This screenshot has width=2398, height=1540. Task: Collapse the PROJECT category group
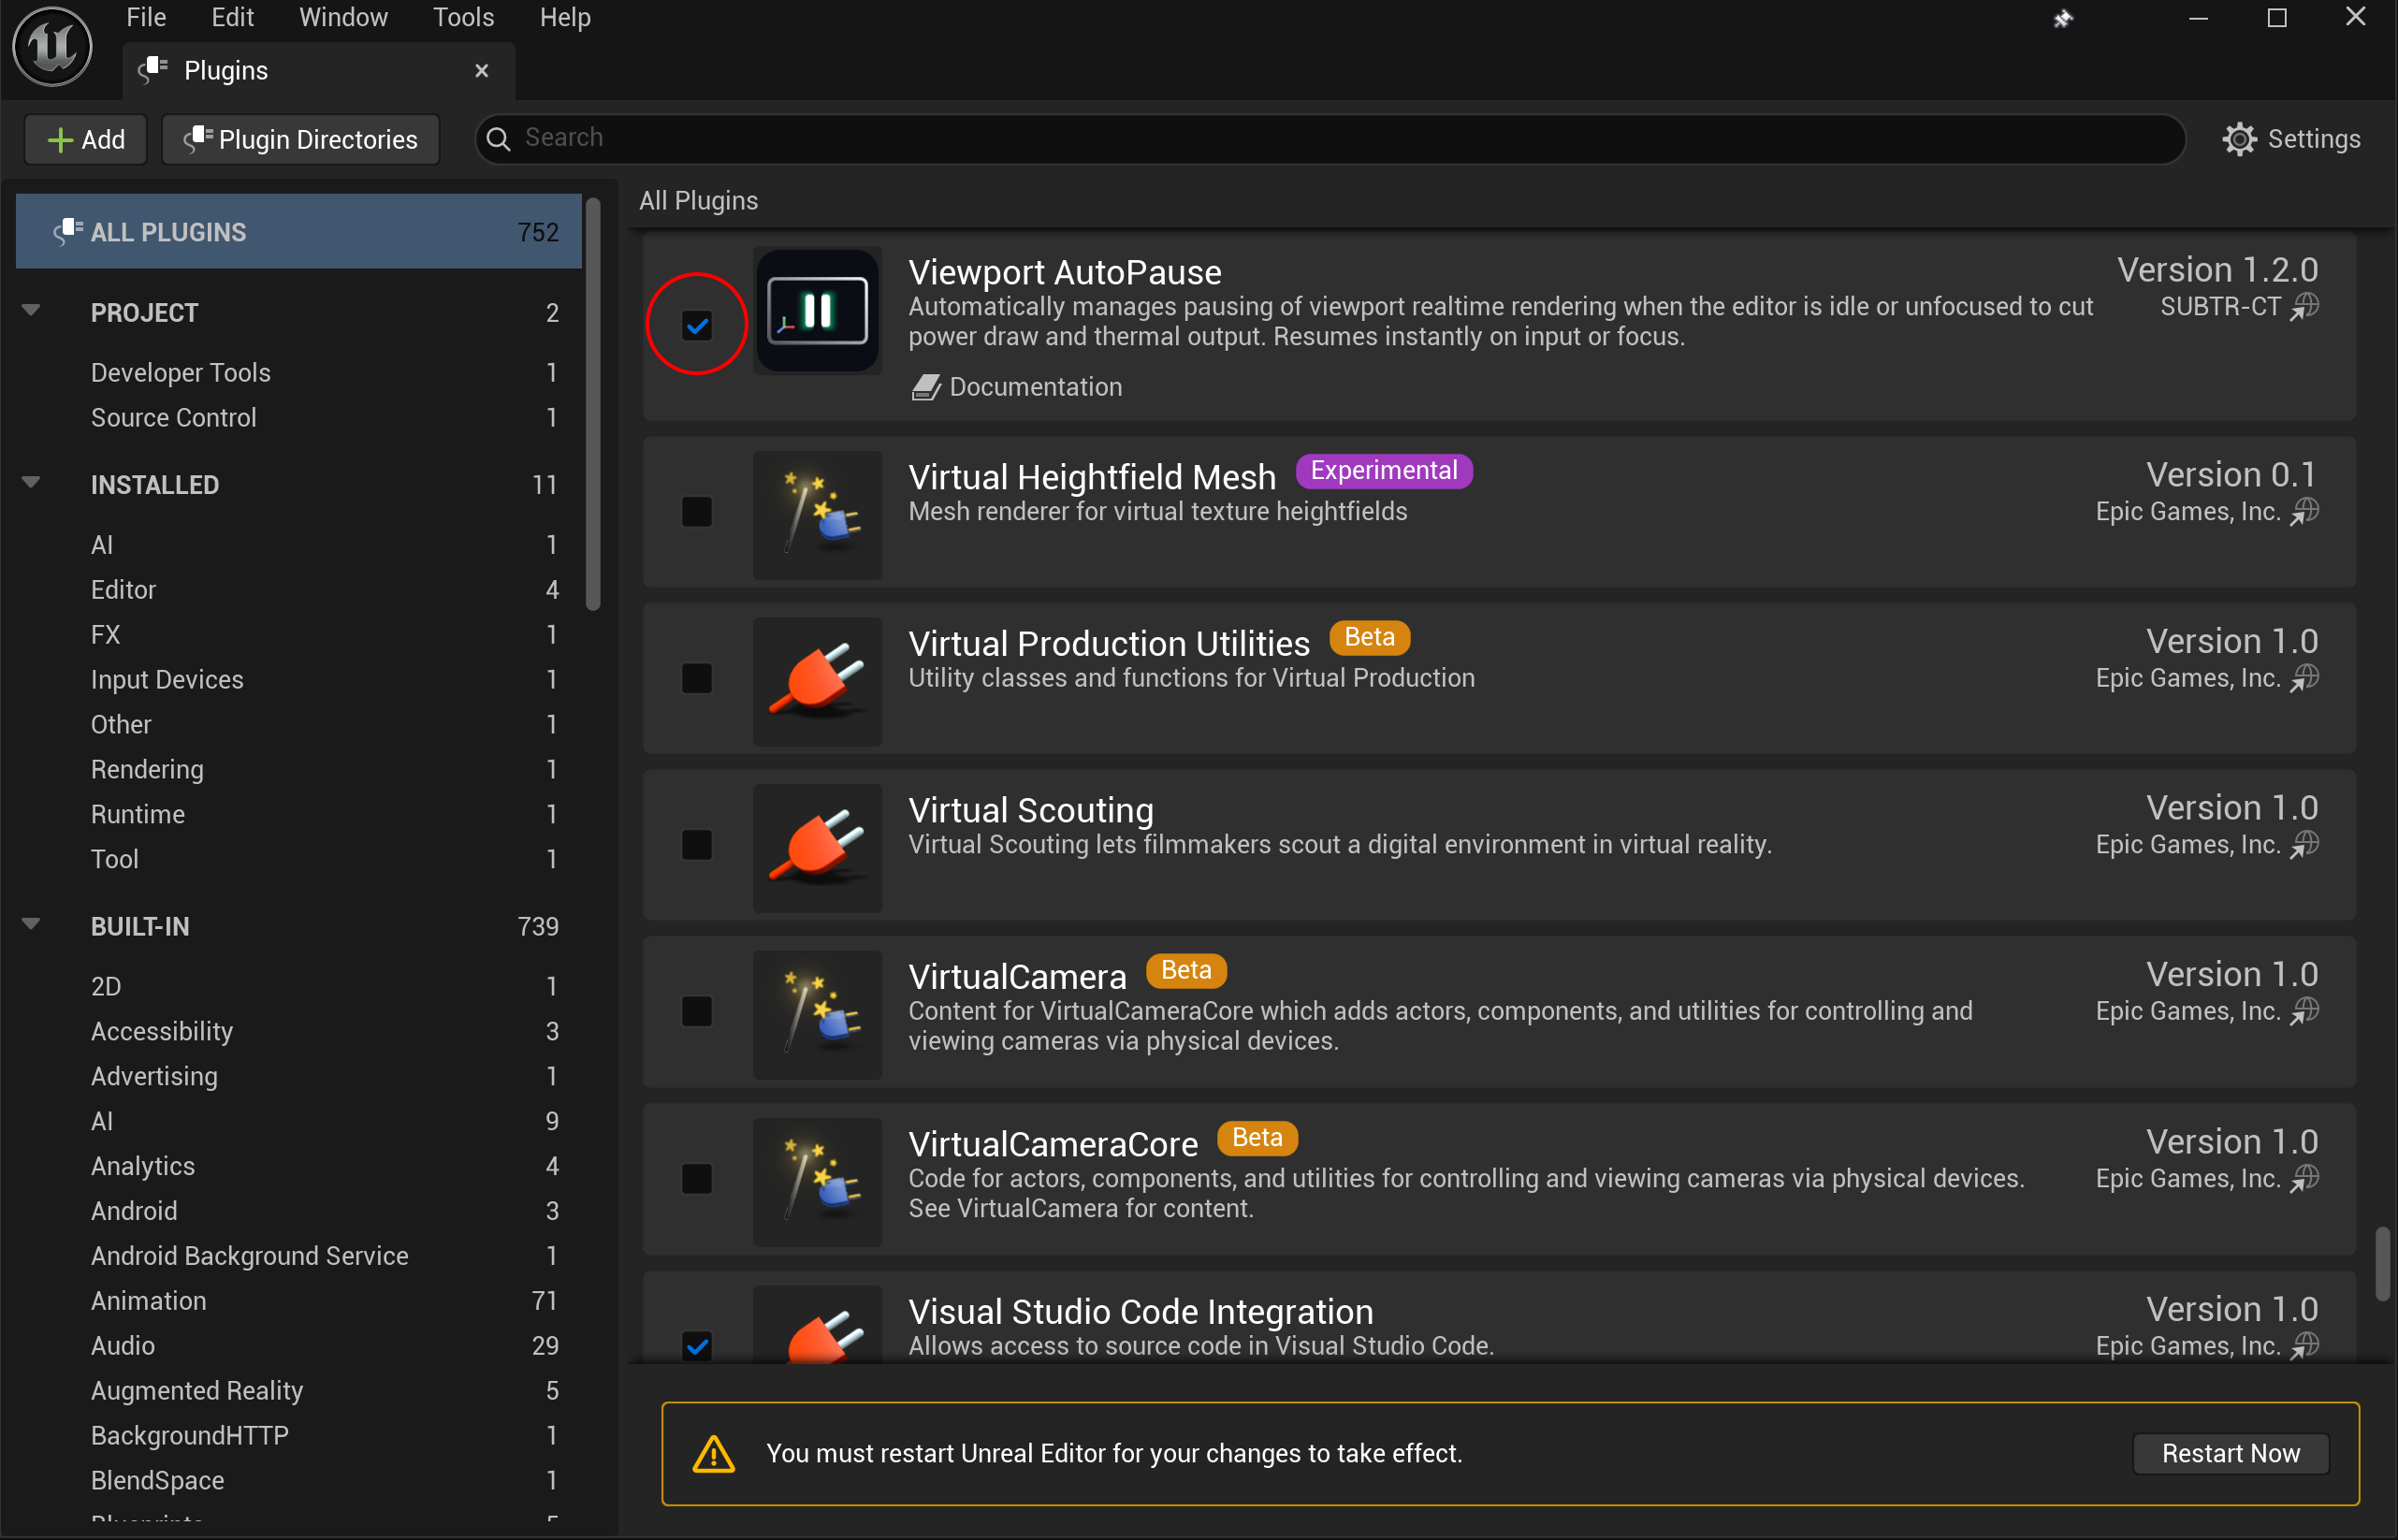[x=31, y=311]
